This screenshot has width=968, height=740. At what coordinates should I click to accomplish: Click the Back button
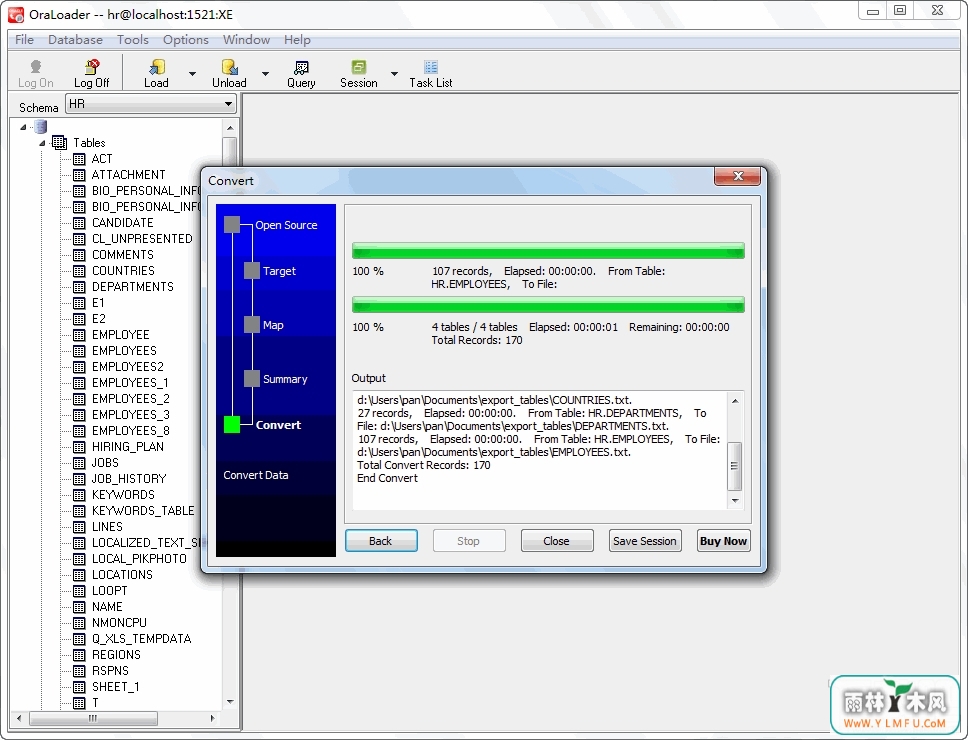[x=381, y=541]
